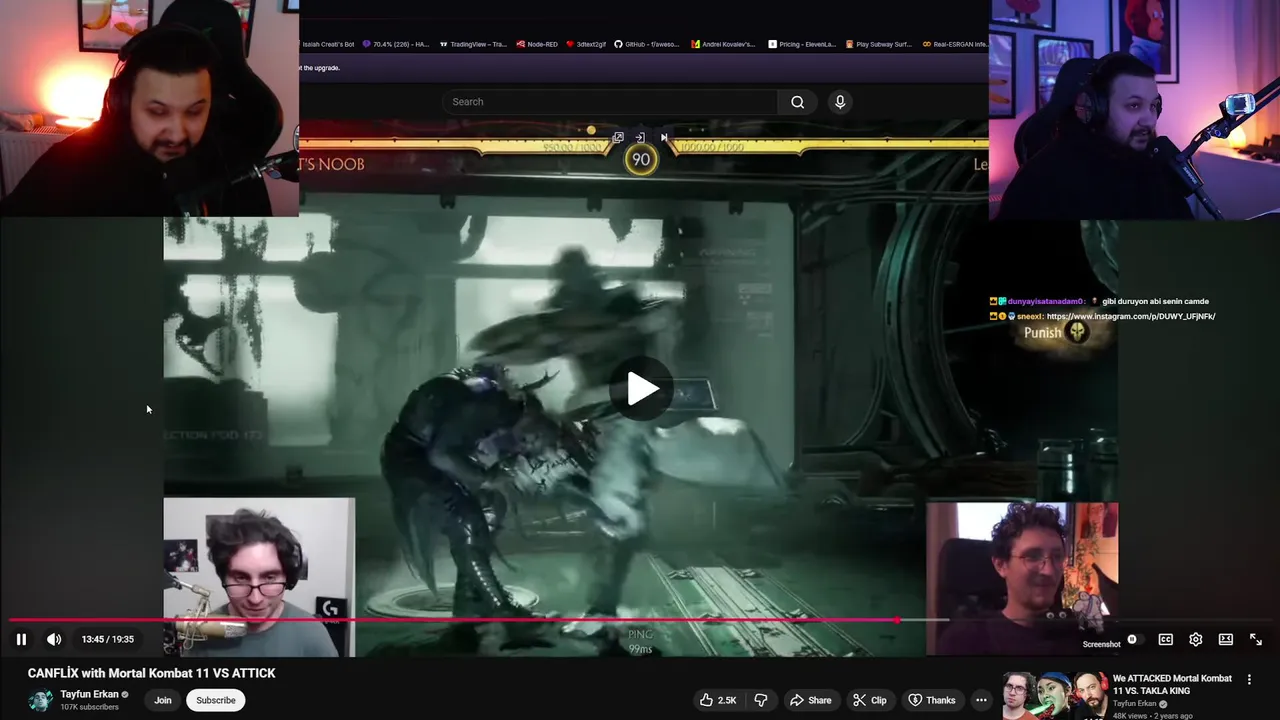Mute the video via speaker icon
This screenshot has width=1280, height=720.
54,639
